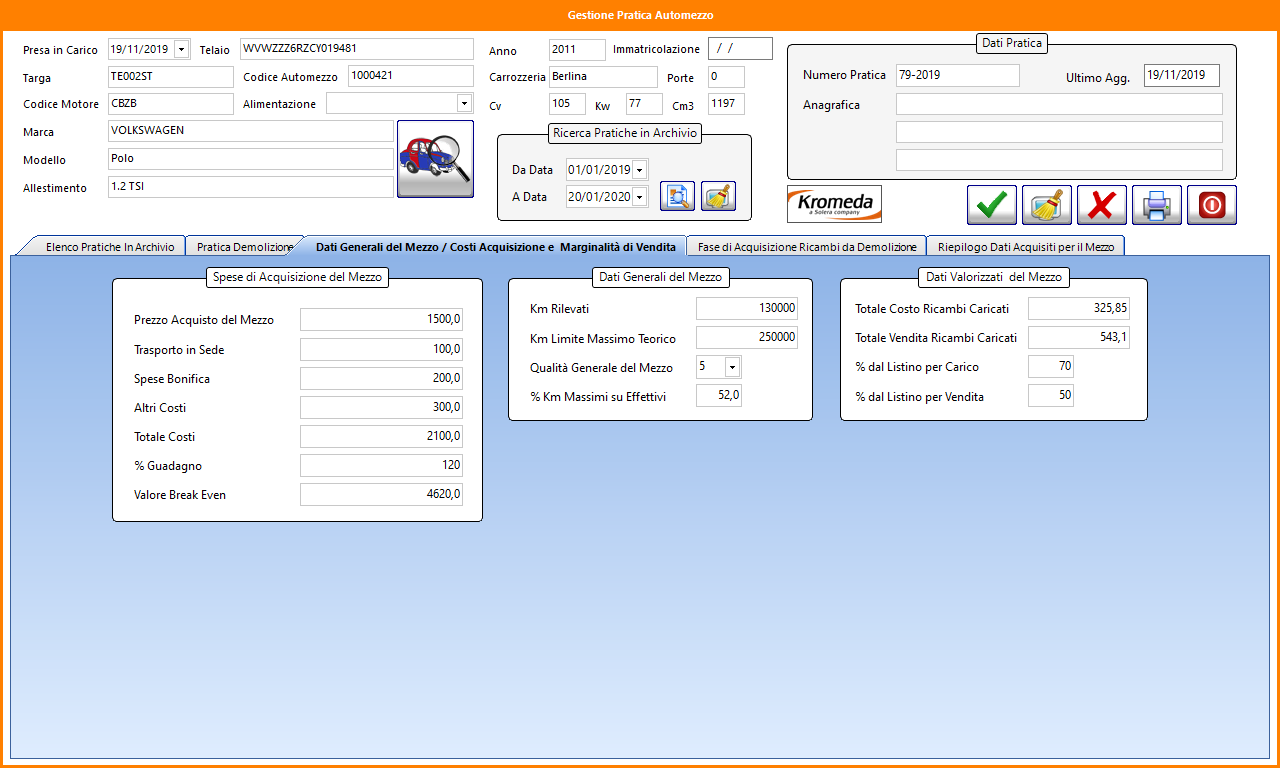Click the Trasporto in Sede value field
The height and width of the screenshot is (768, 1280).
click(381, 349)
